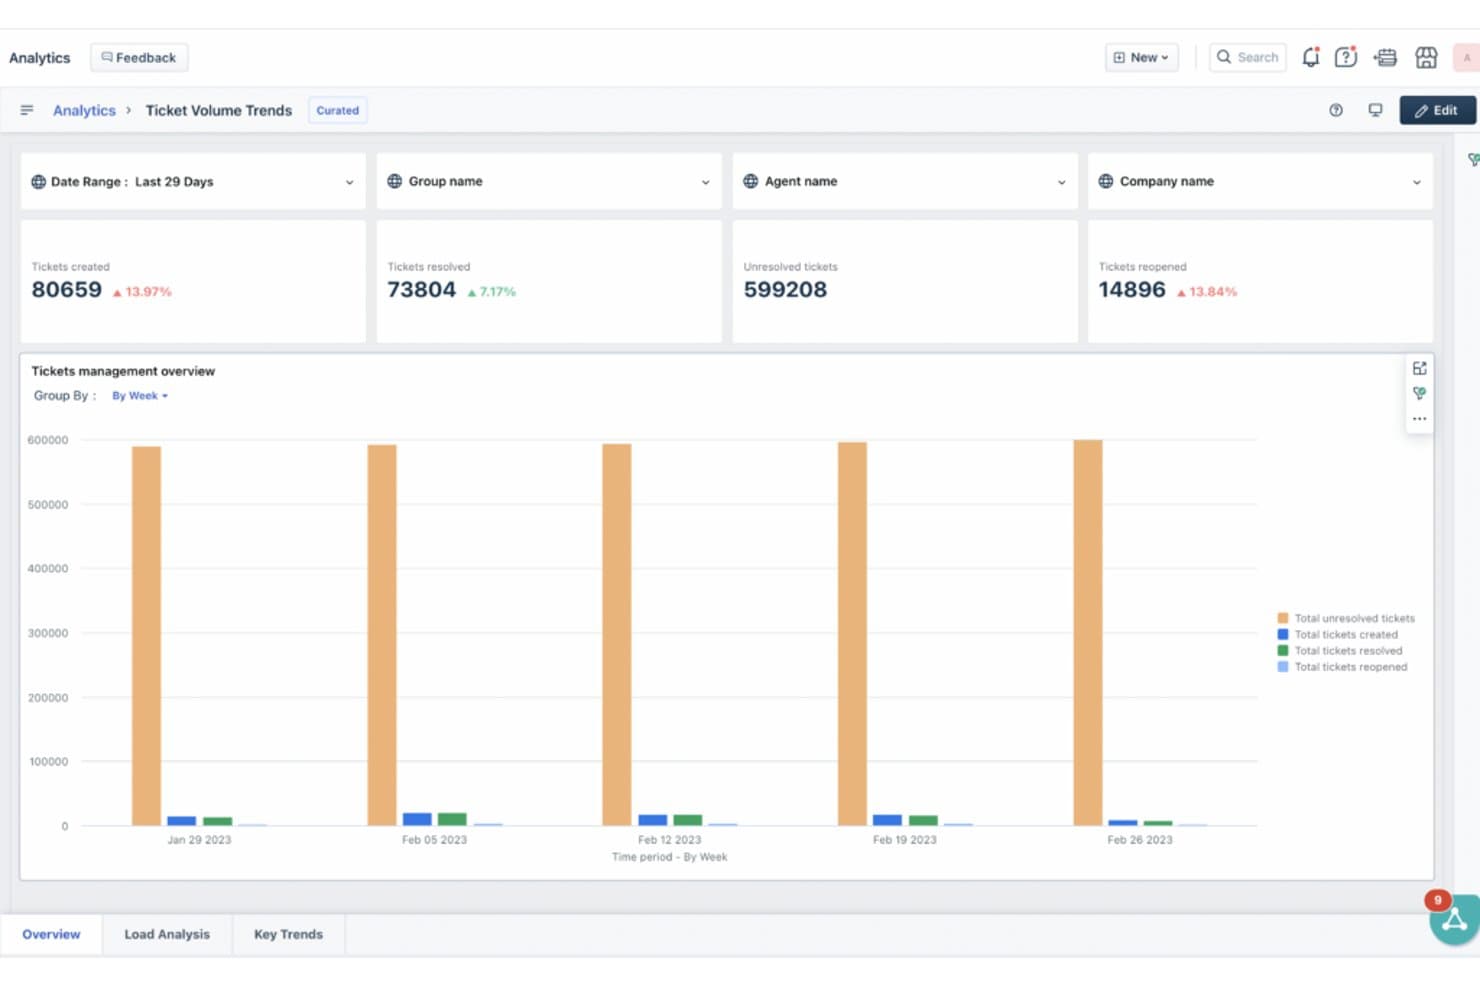Switch to the Load Analysis tab
Viewport: 1480px width, 987px height.
[167, 934]
